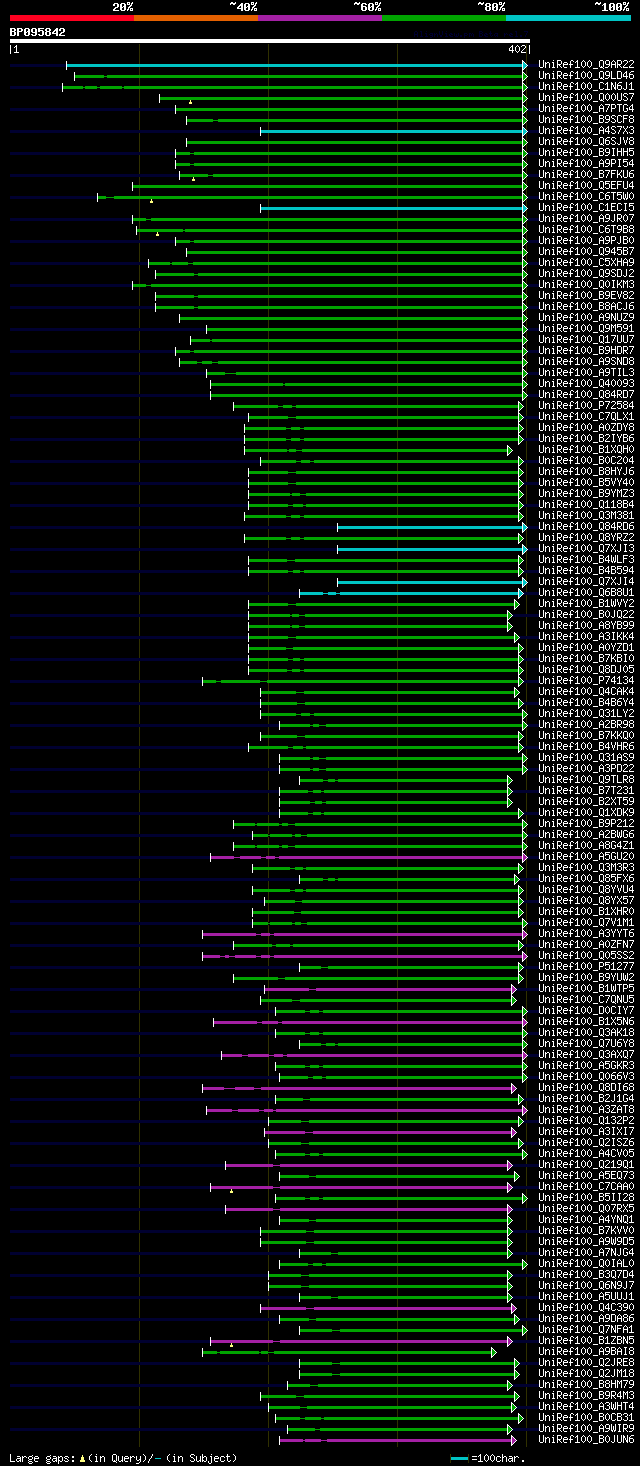The height and width of the screenshot is (1466, 640).
Task: Select the UniRef100_Q84RD6 label
Action: pyautogui.click(x=586, y=526)
